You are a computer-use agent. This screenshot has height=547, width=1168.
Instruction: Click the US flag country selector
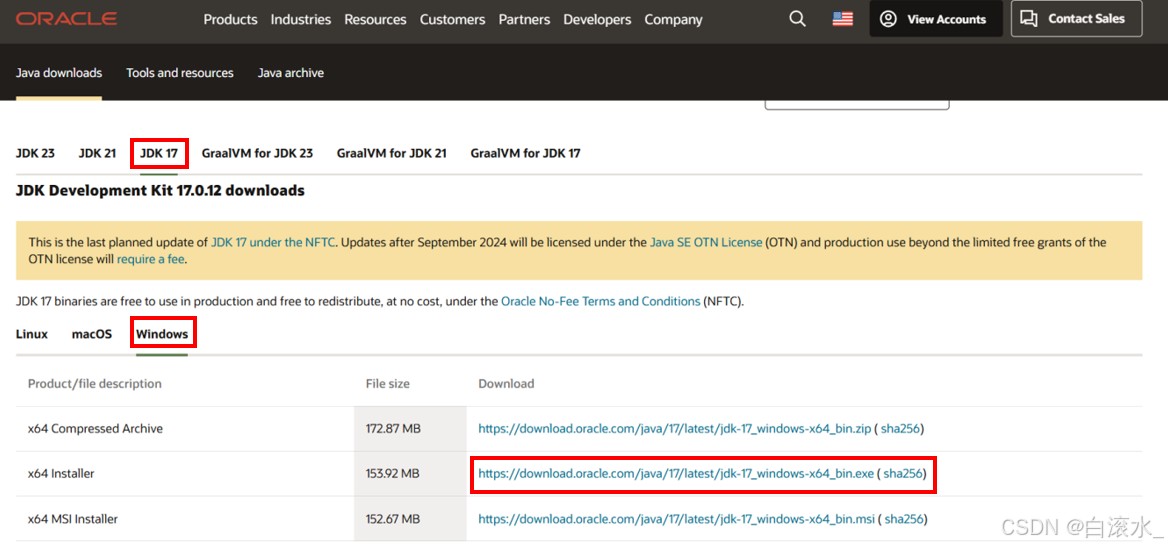[843, 19]
